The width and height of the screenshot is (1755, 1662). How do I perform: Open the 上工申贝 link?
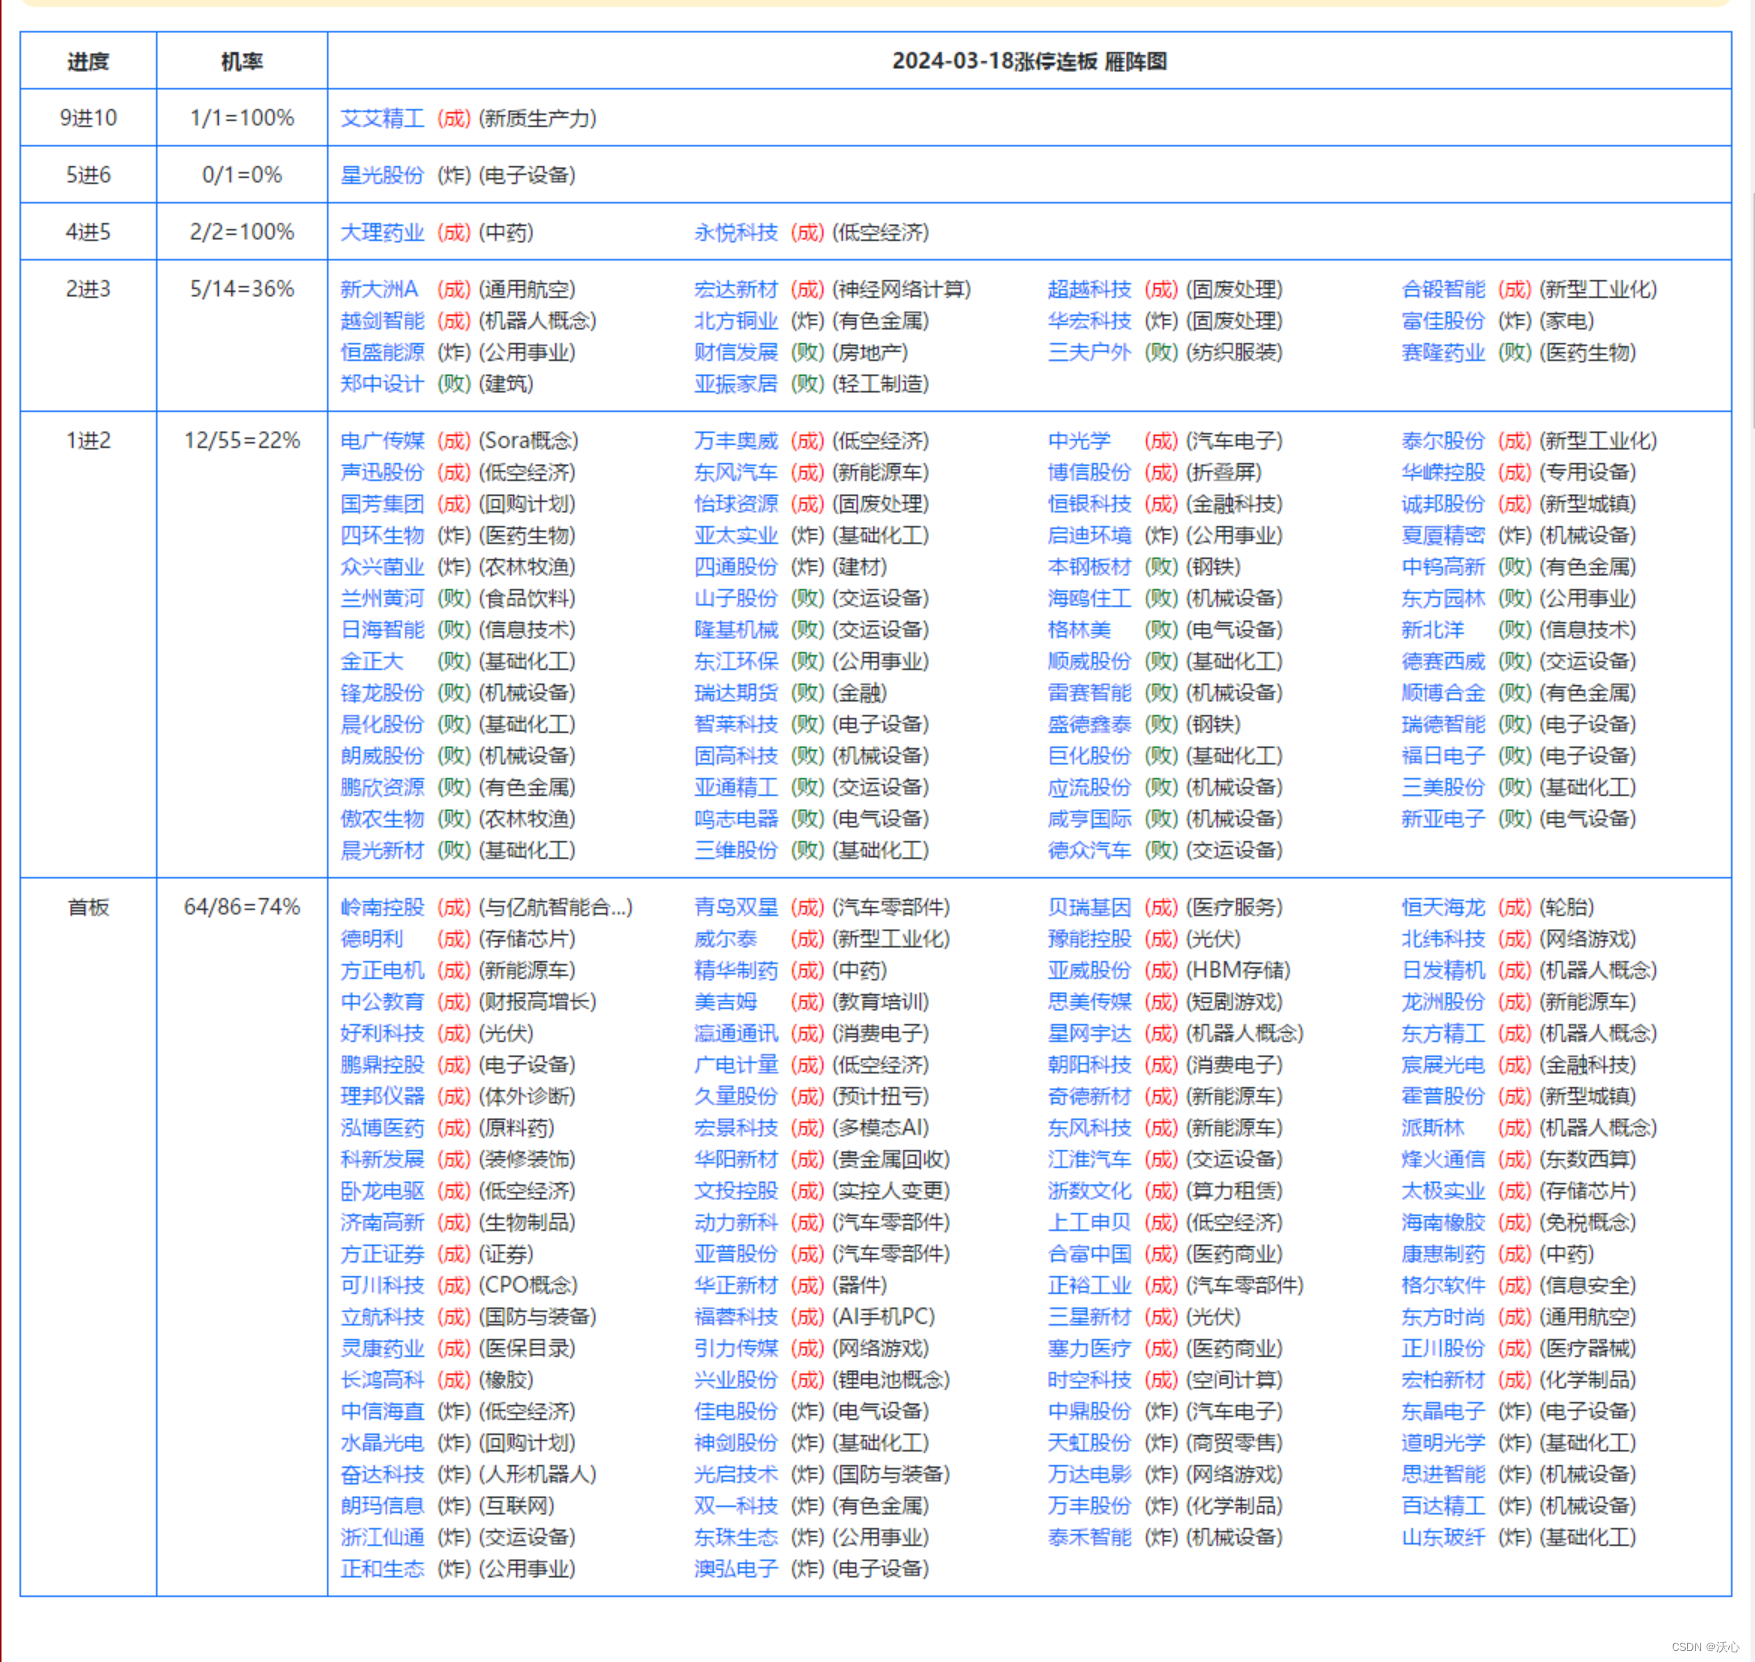coord(1090,1222)
